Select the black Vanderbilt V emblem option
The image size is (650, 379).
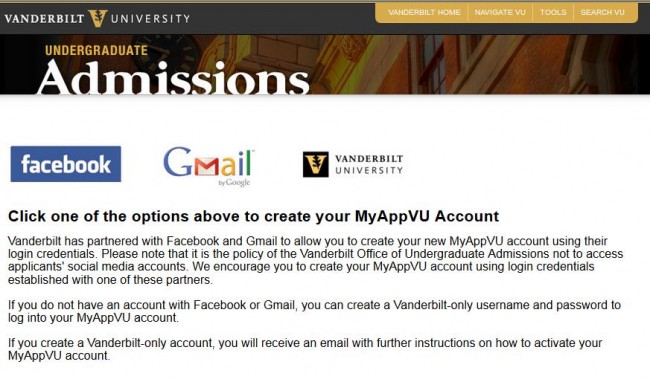pos(315,164)
